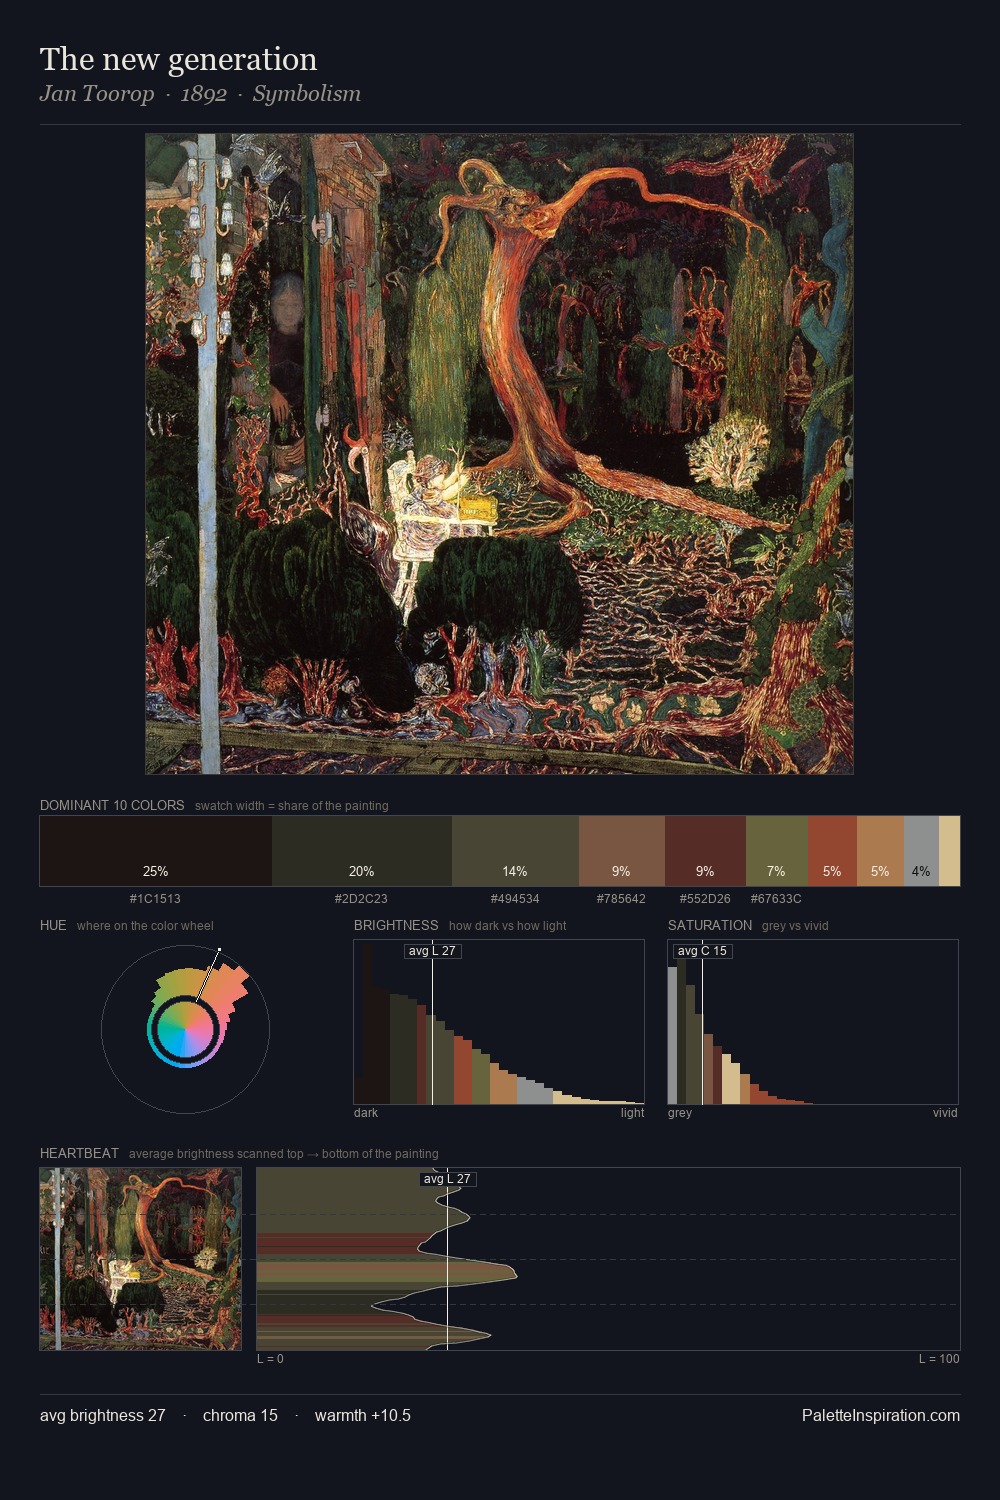This screenshot has width=1000, height=1500.
Task: Click the year 1892 in subtitle
Action: (204, 94)
